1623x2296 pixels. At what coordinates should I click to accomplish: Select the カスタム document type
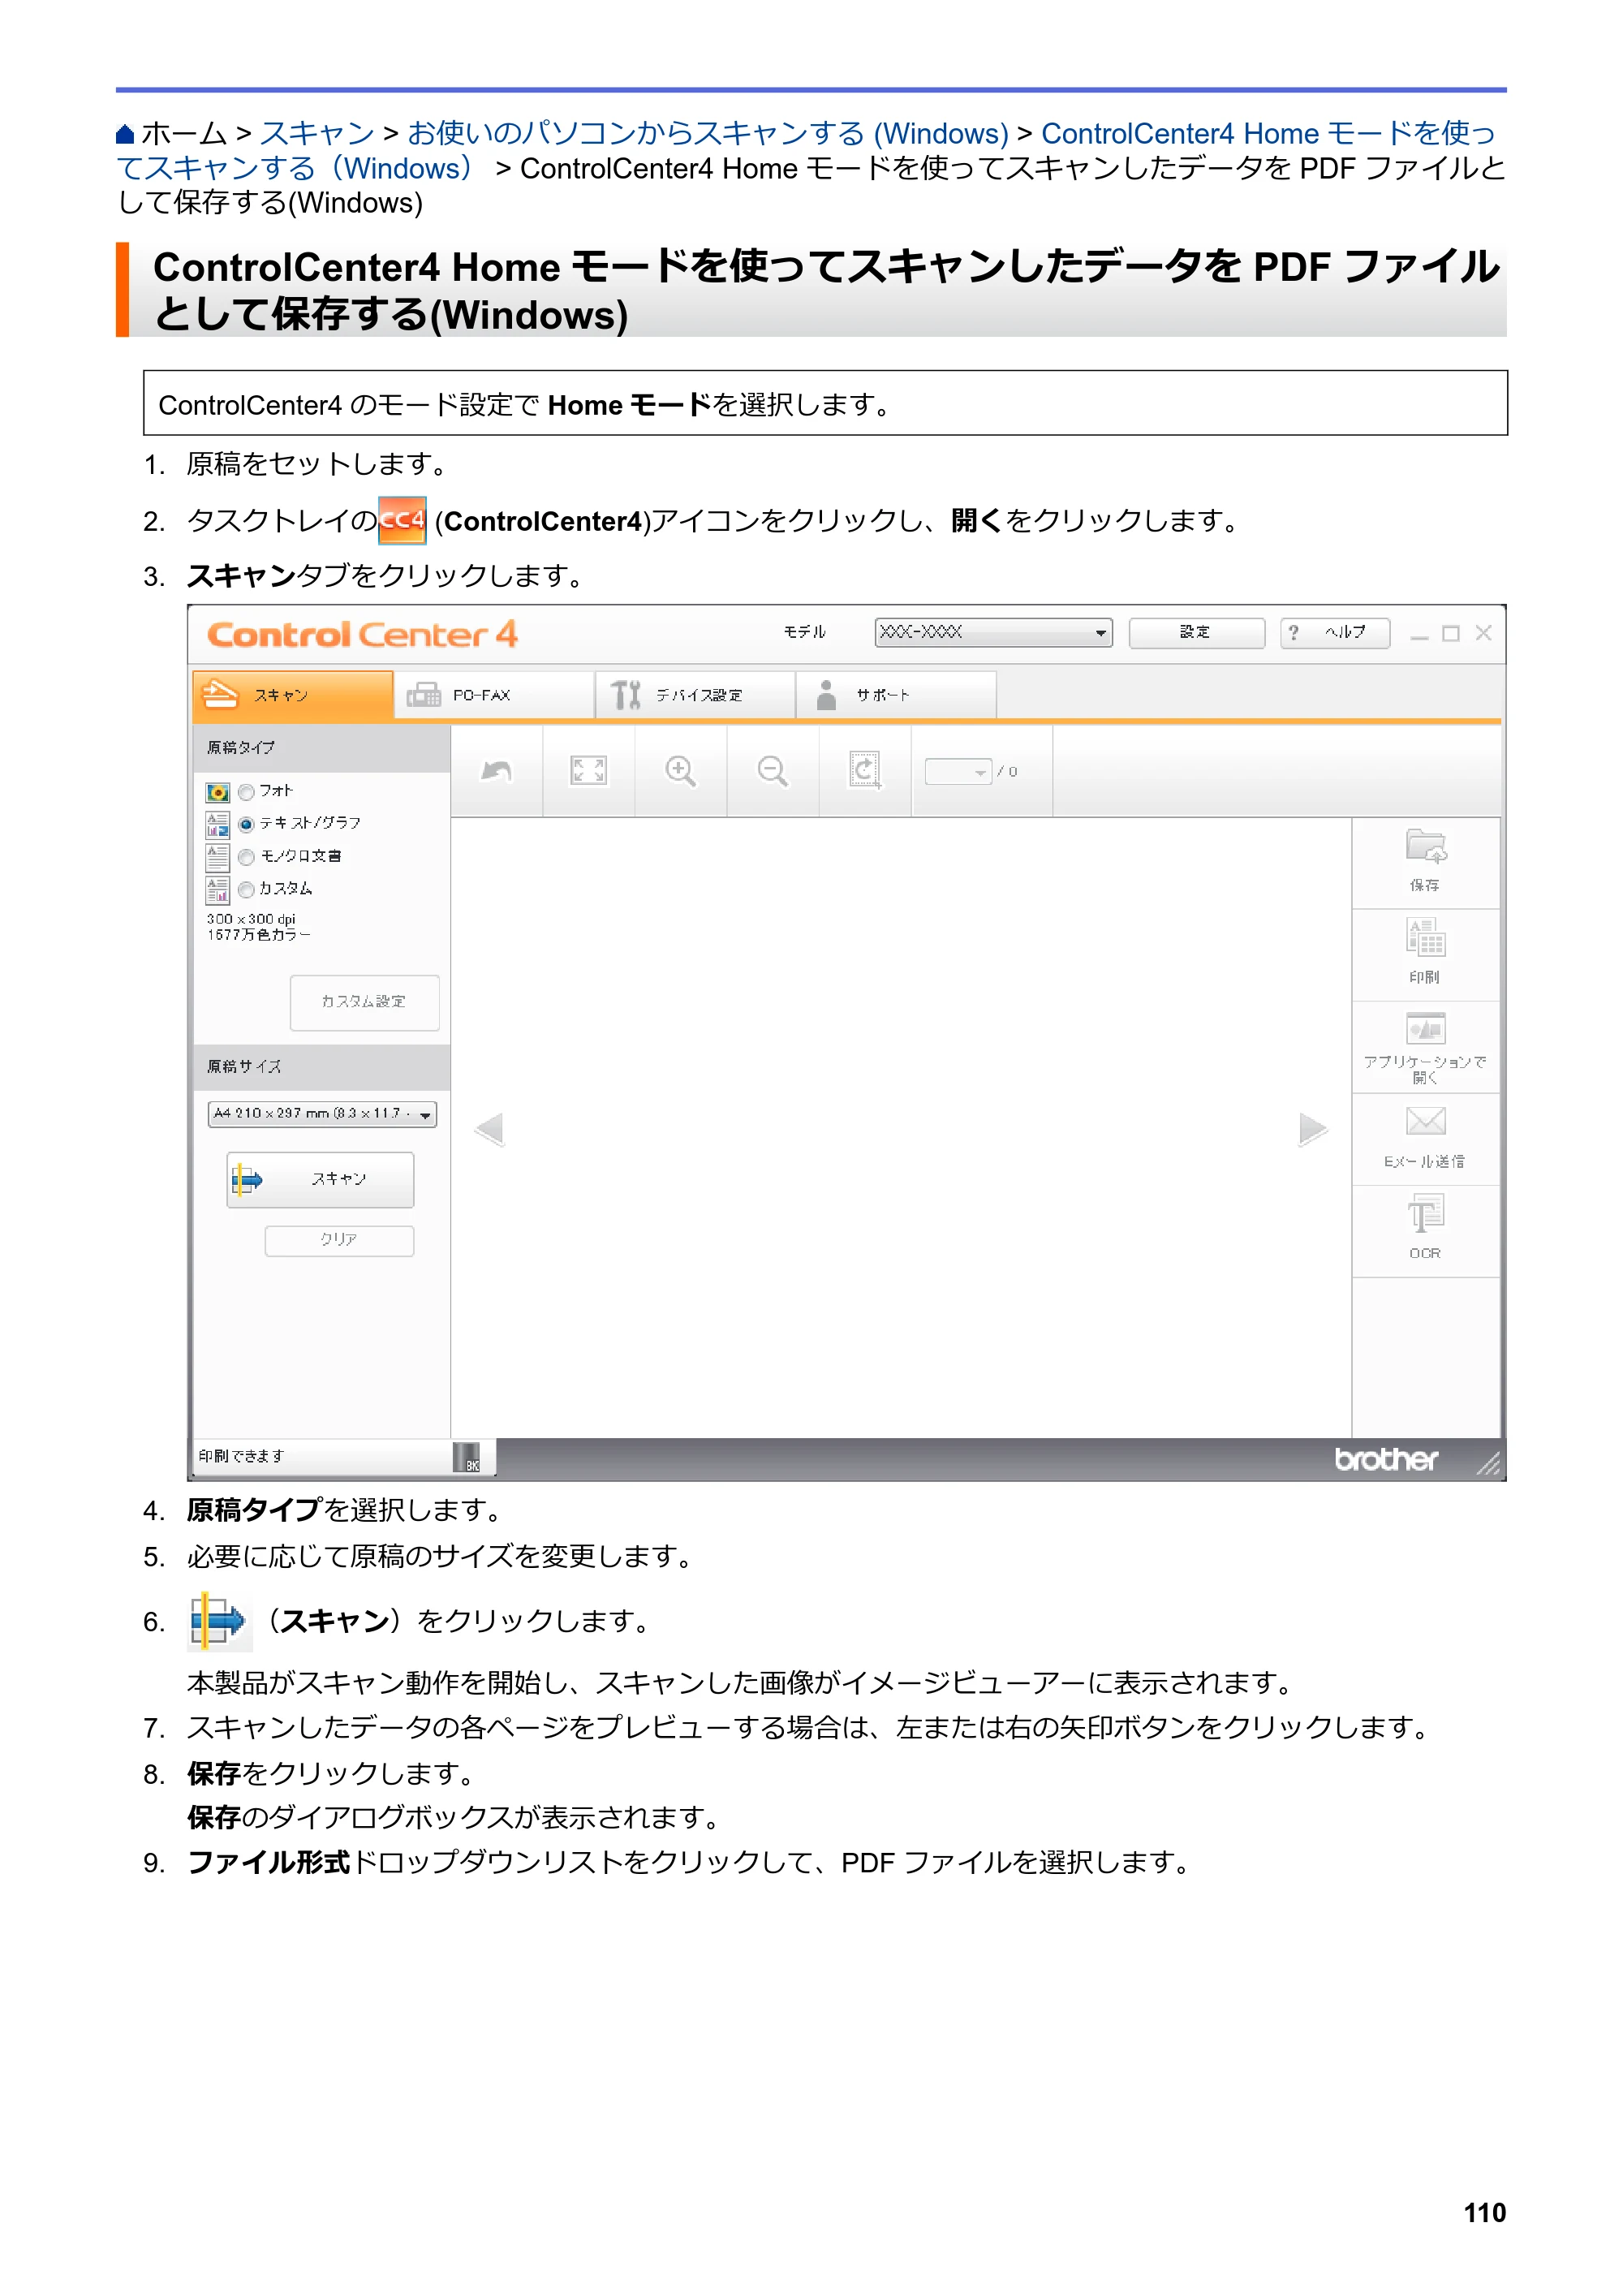(x=247, y=890)
